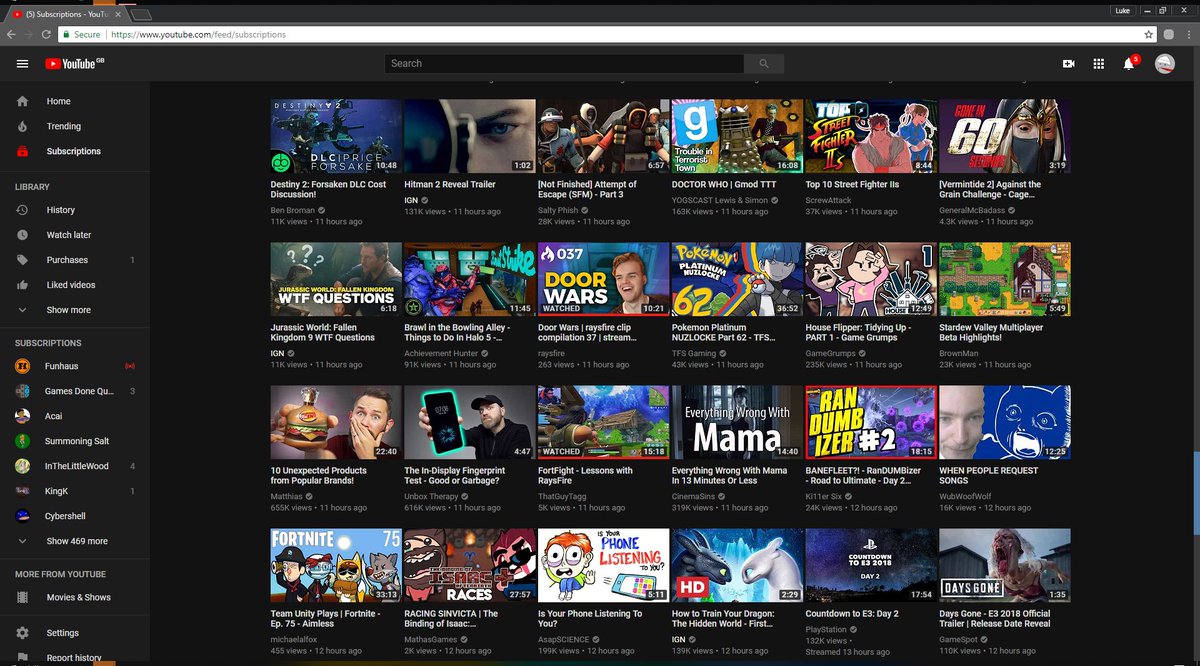Image resolution: width=1200 pixels, height=666 pixels.
Task: Click in the Search field
Action: point(564,63)
